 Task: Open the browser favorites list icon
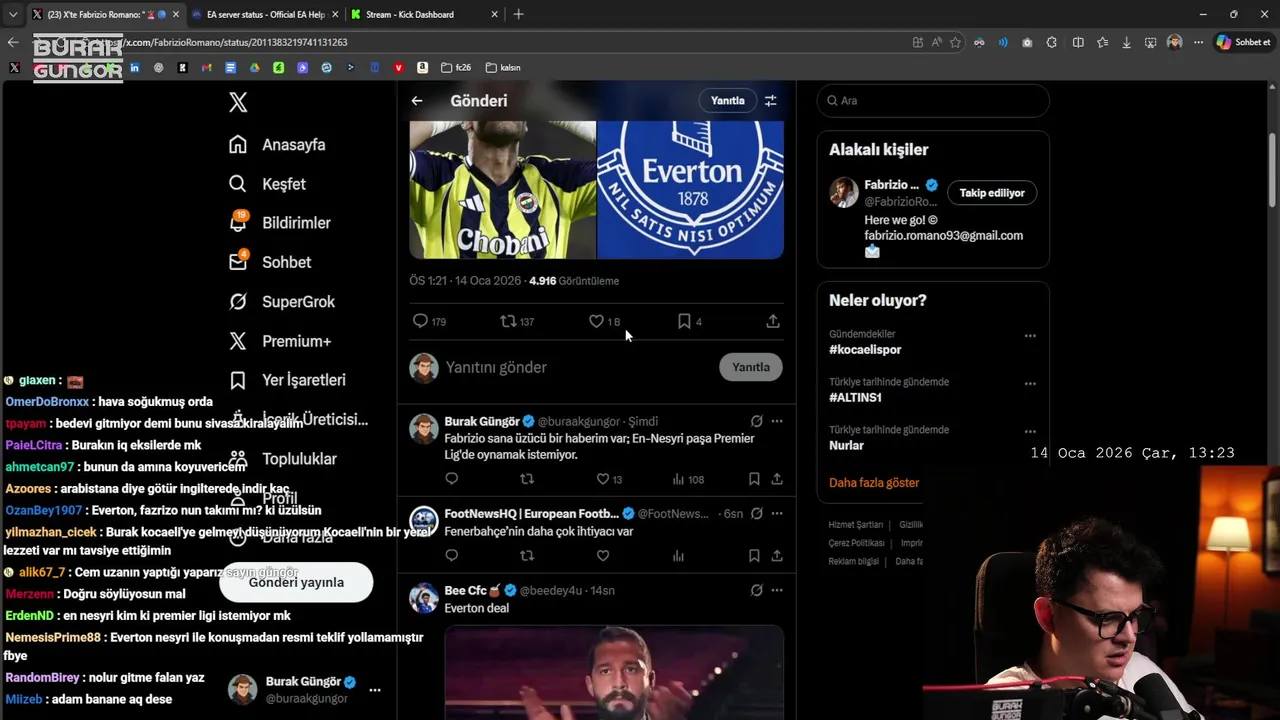[x=1102, y=42]
